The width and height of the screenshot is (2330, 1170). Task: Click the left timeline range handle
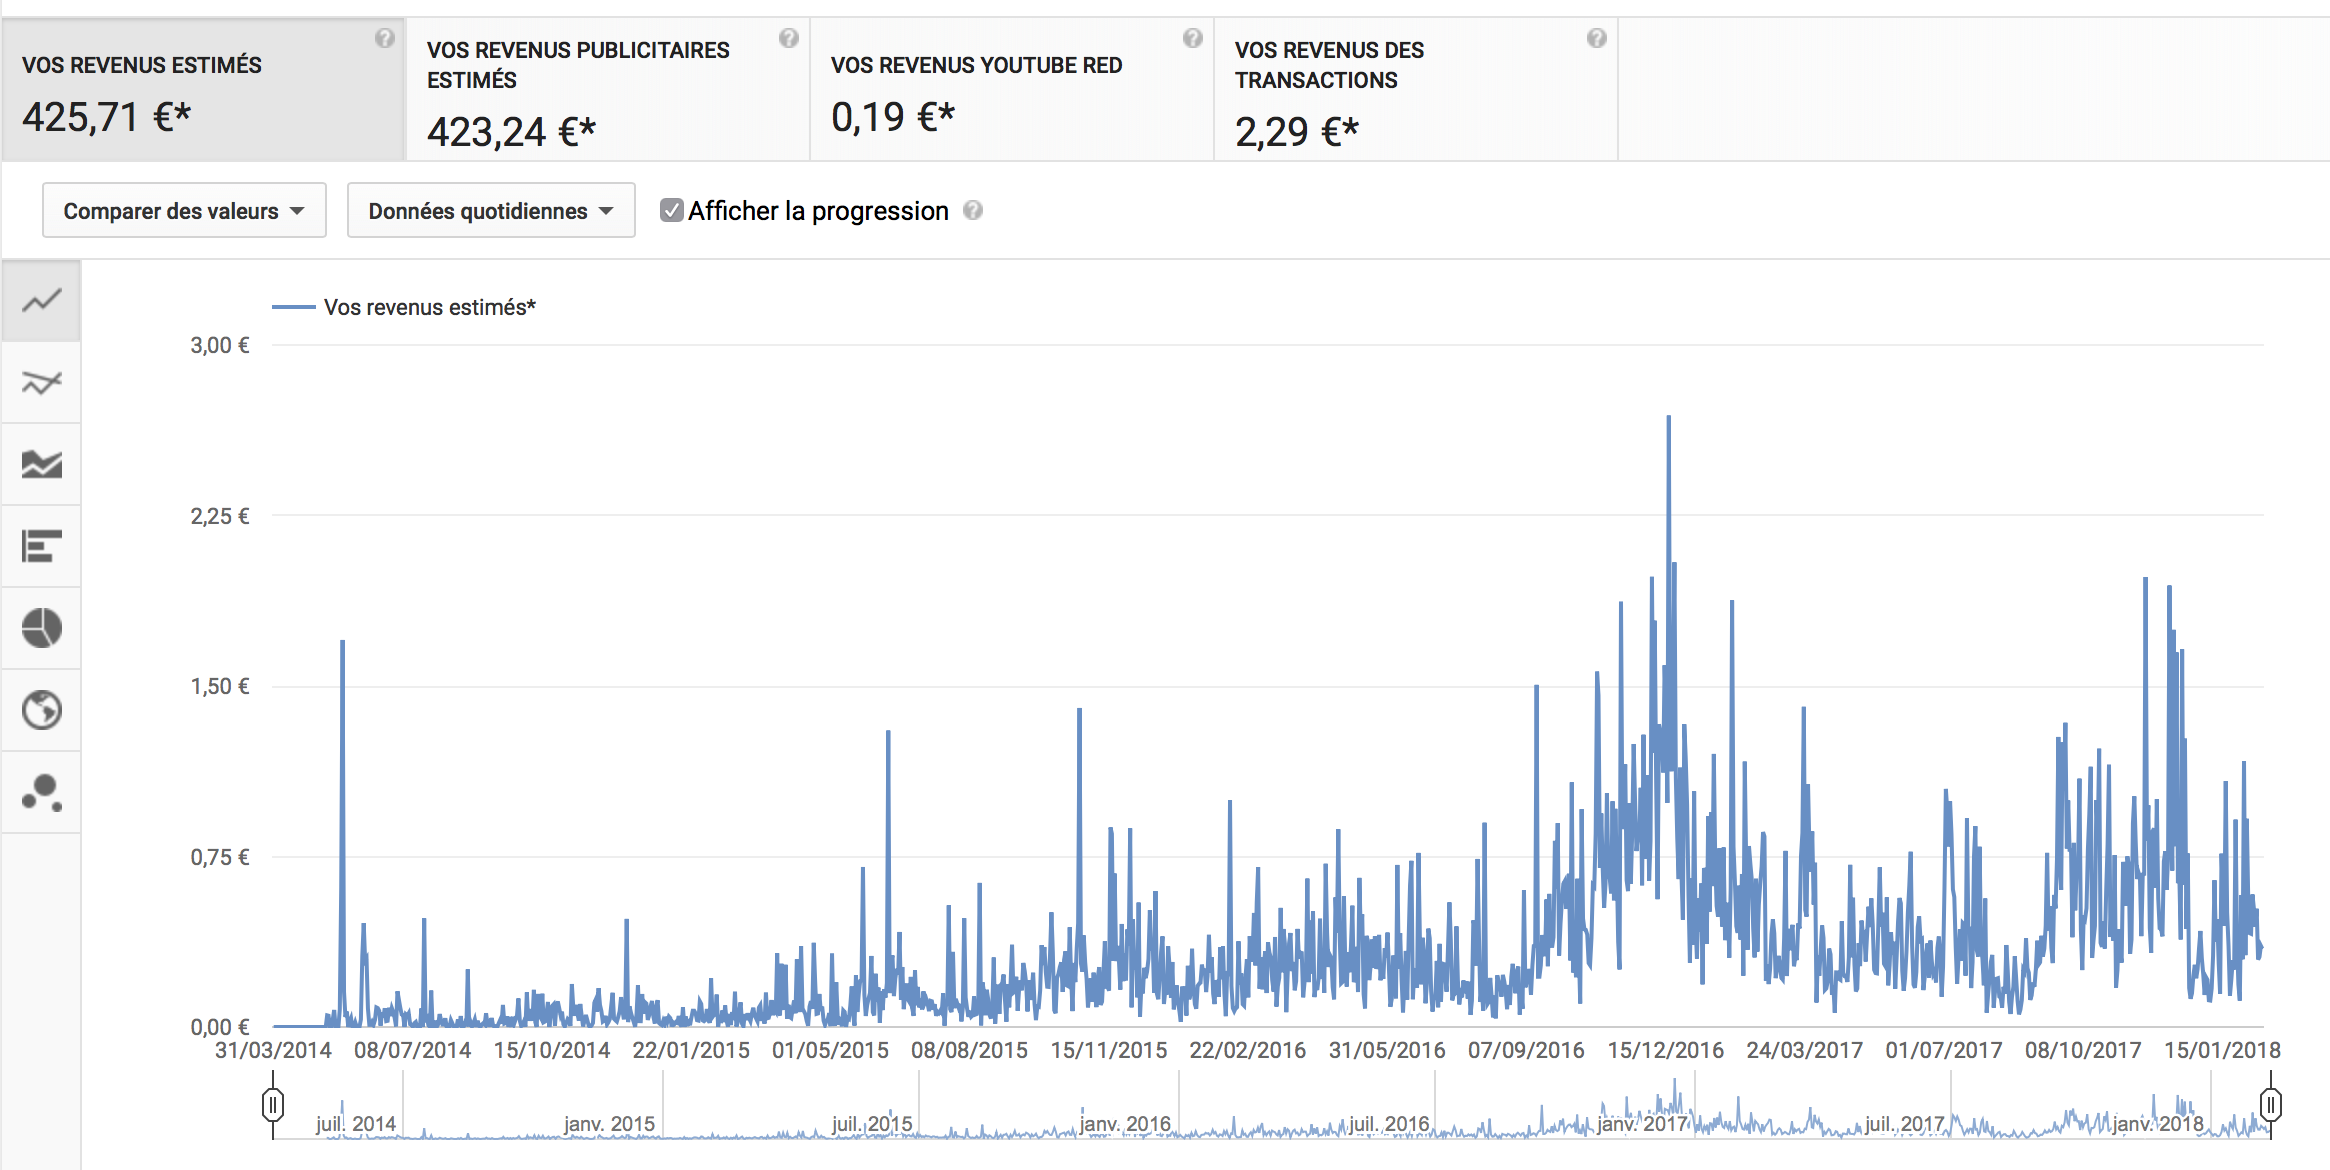(x=273, y=1105)
